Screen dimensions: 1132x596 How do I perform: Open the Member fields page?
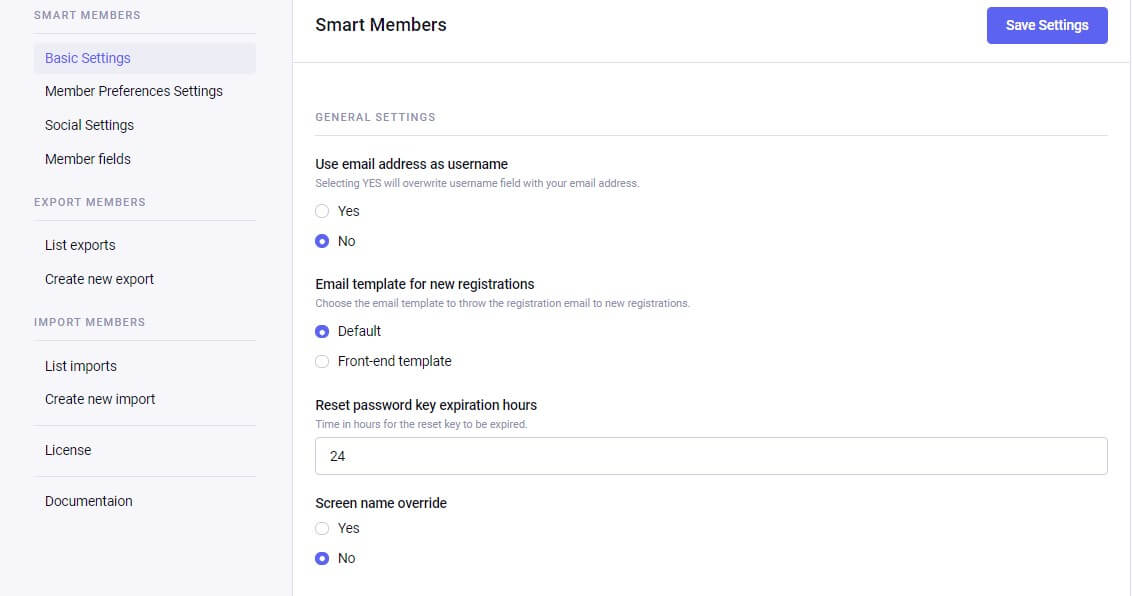pos(88,159)
